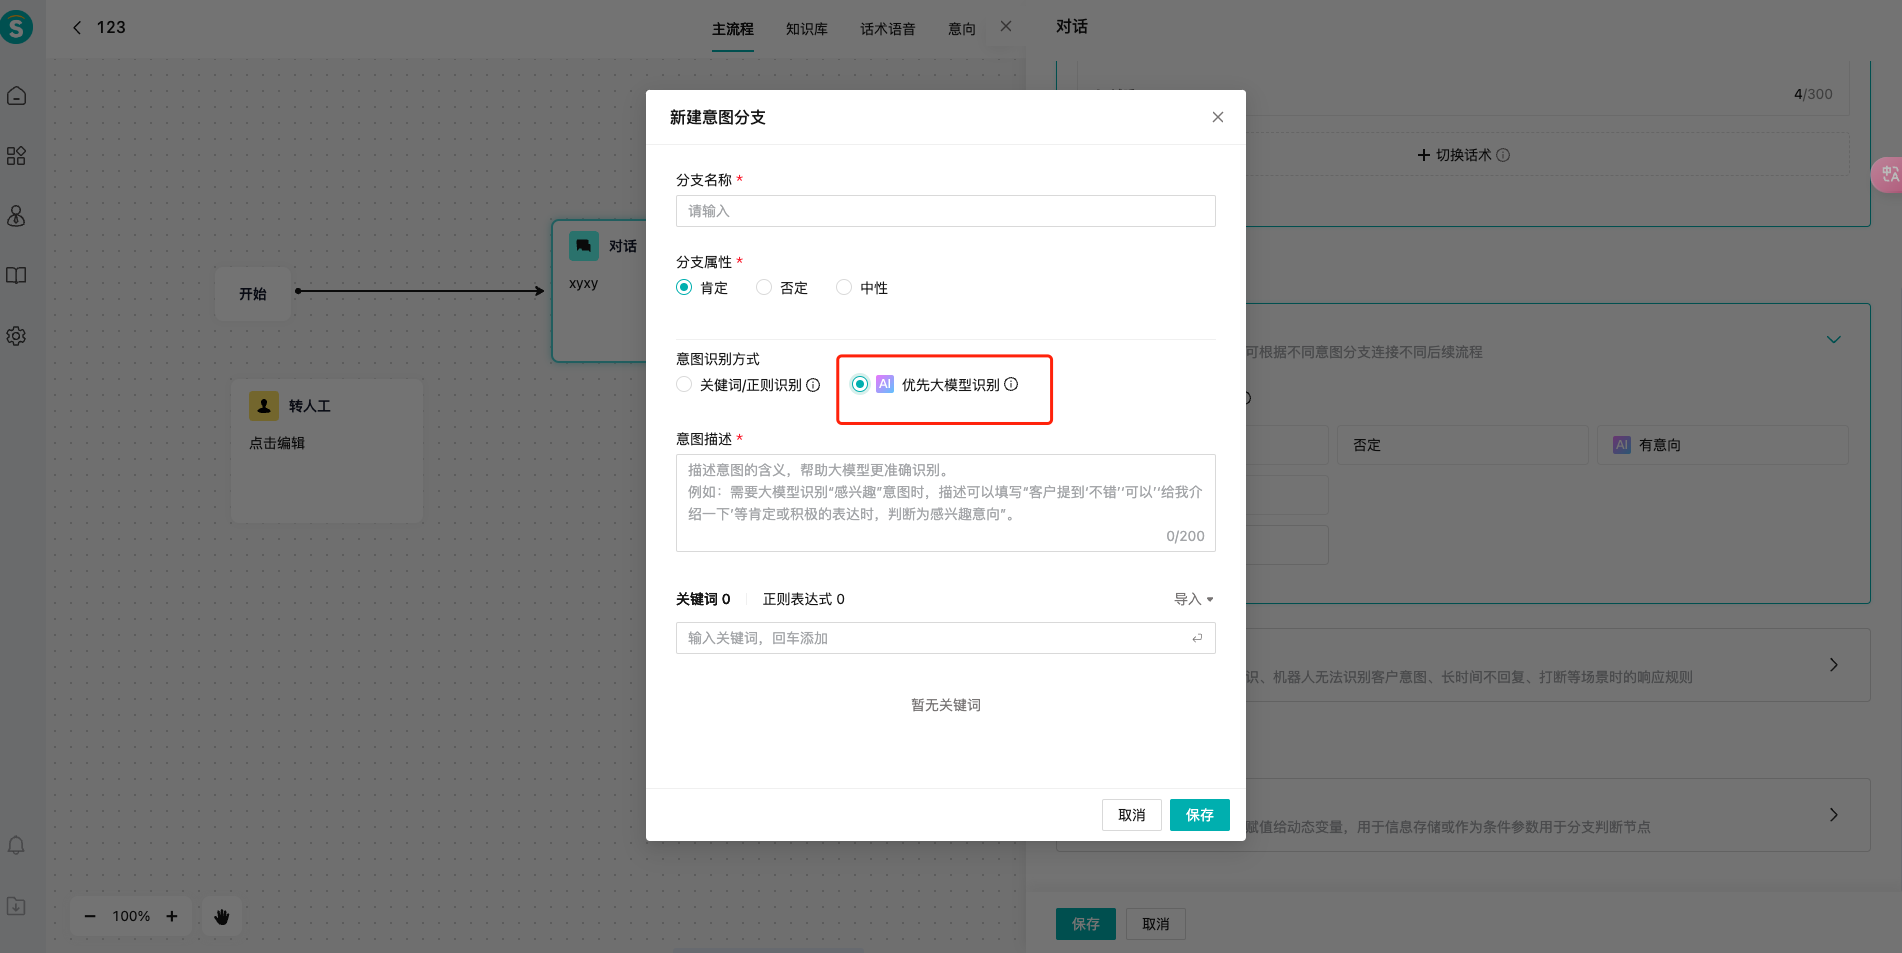Collapse the intent branch section chevron
Screen dimensions: 1902x953
(x=1834, y=339)
